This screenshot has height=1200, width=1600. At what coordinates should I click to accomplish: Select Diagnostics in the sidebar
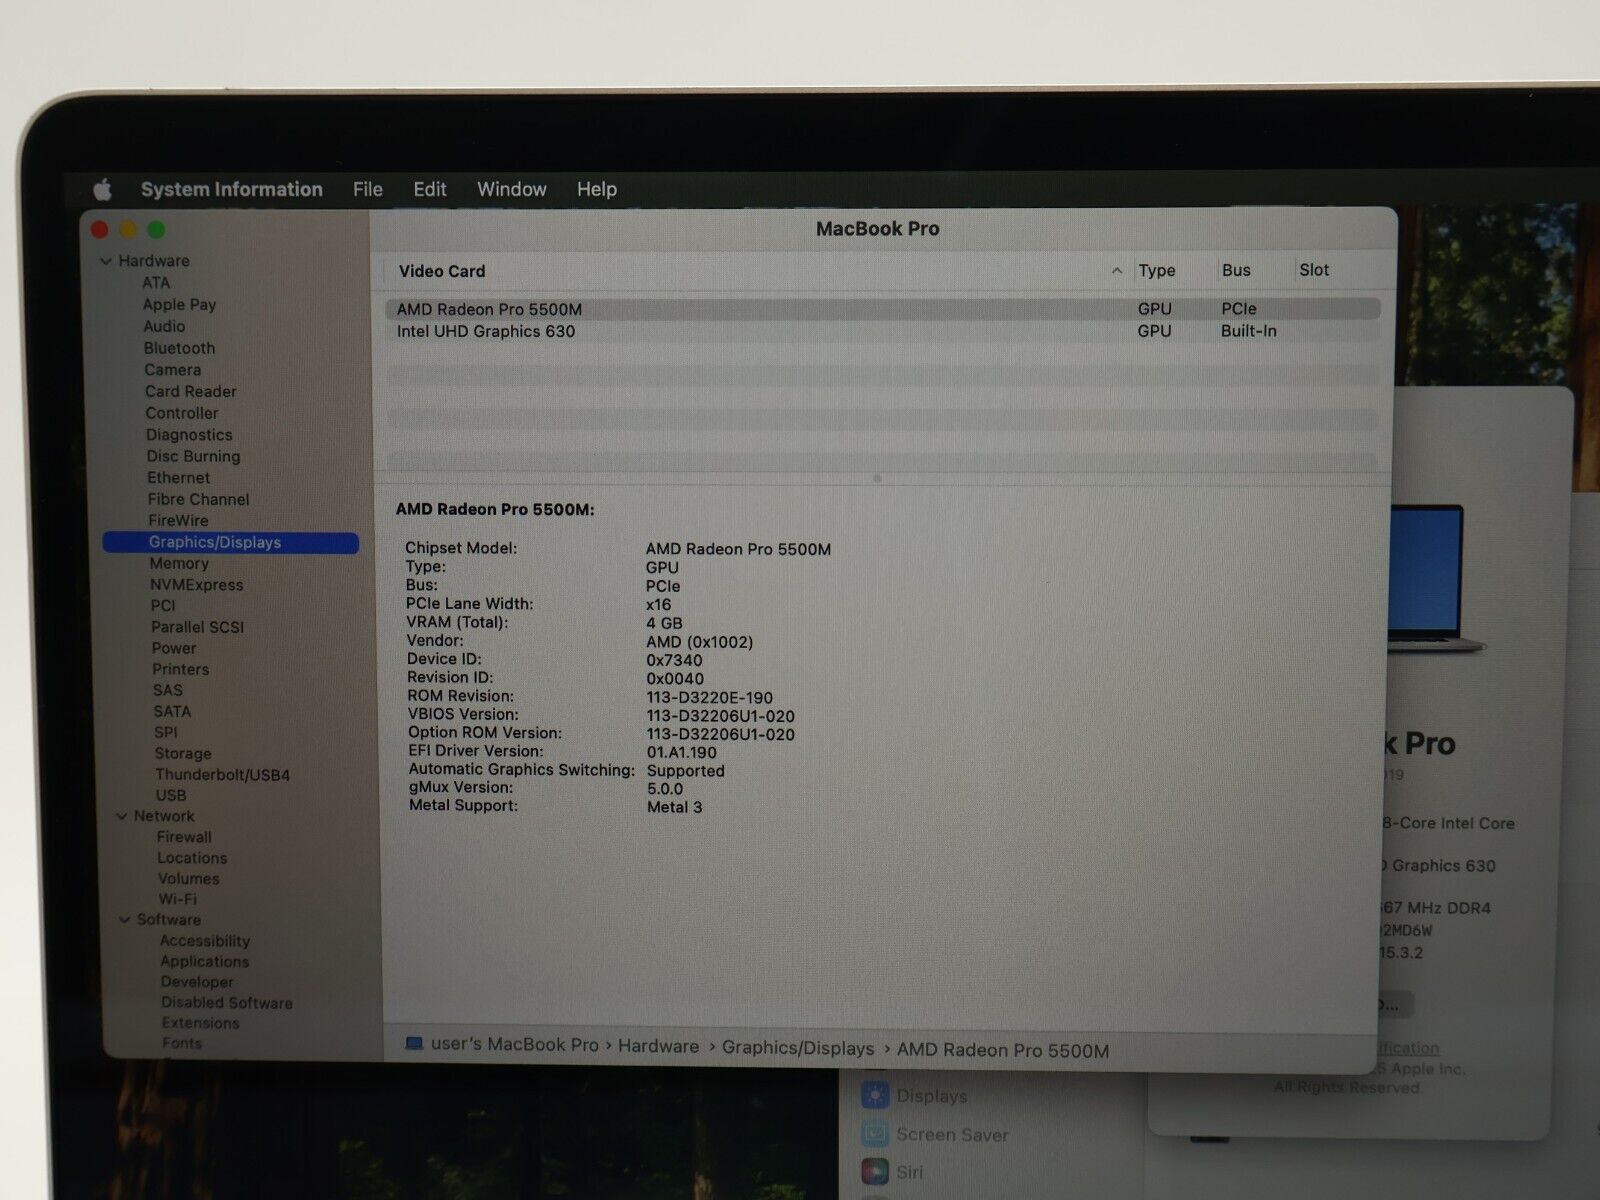[189, 435]
